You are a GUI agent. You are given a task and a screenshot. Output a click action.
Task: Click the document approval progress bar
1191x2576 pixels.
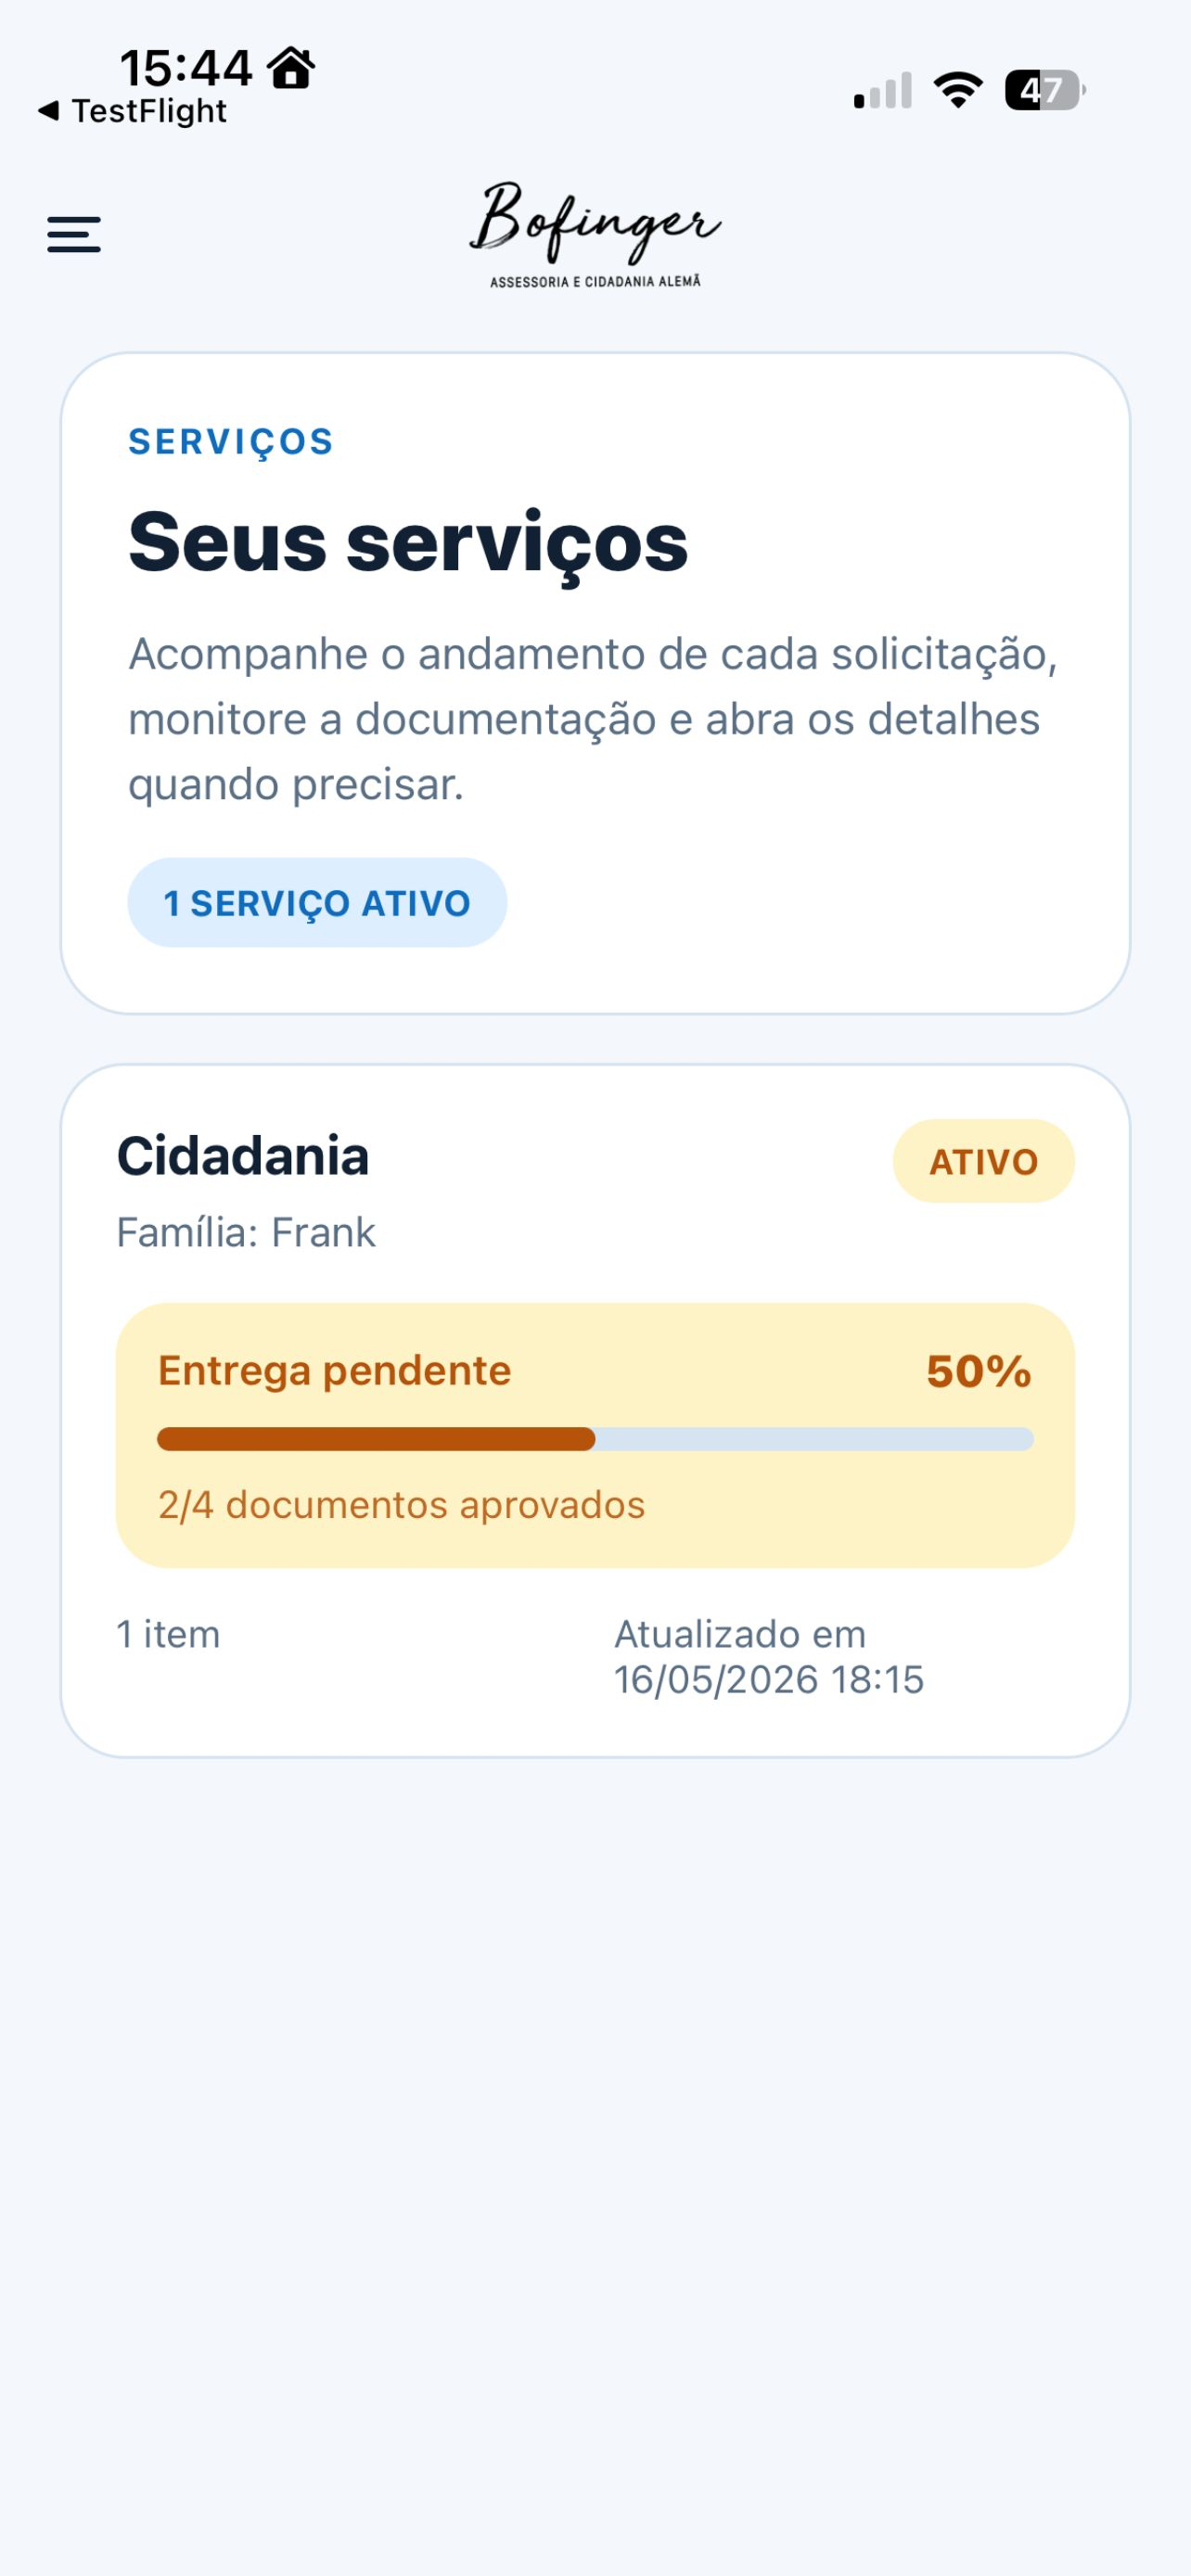pos(595,1439)
